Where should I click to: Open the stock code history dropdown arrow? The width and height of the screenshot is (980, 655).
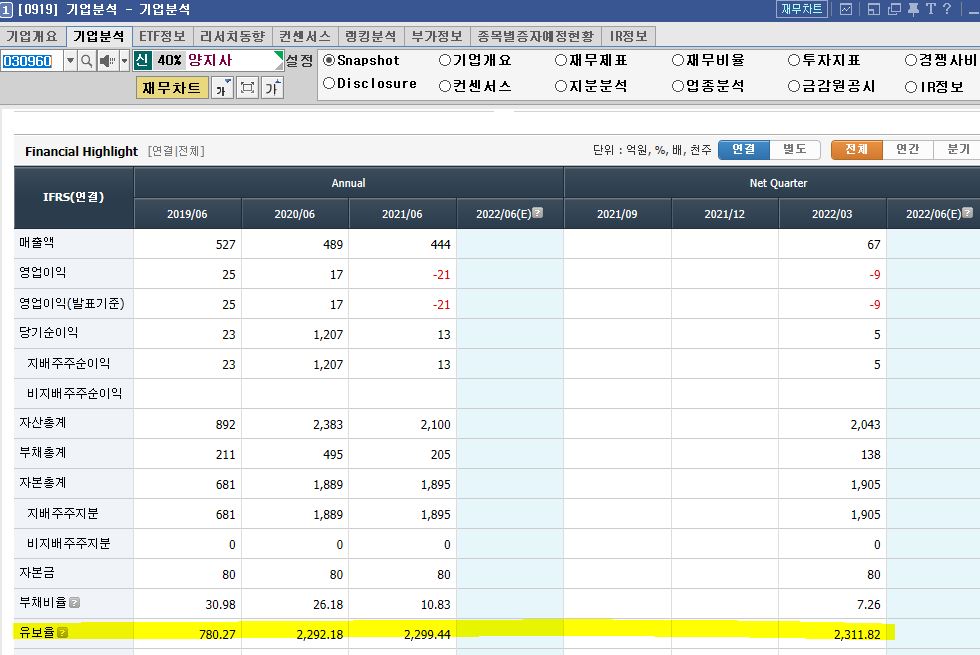[70, 61]
